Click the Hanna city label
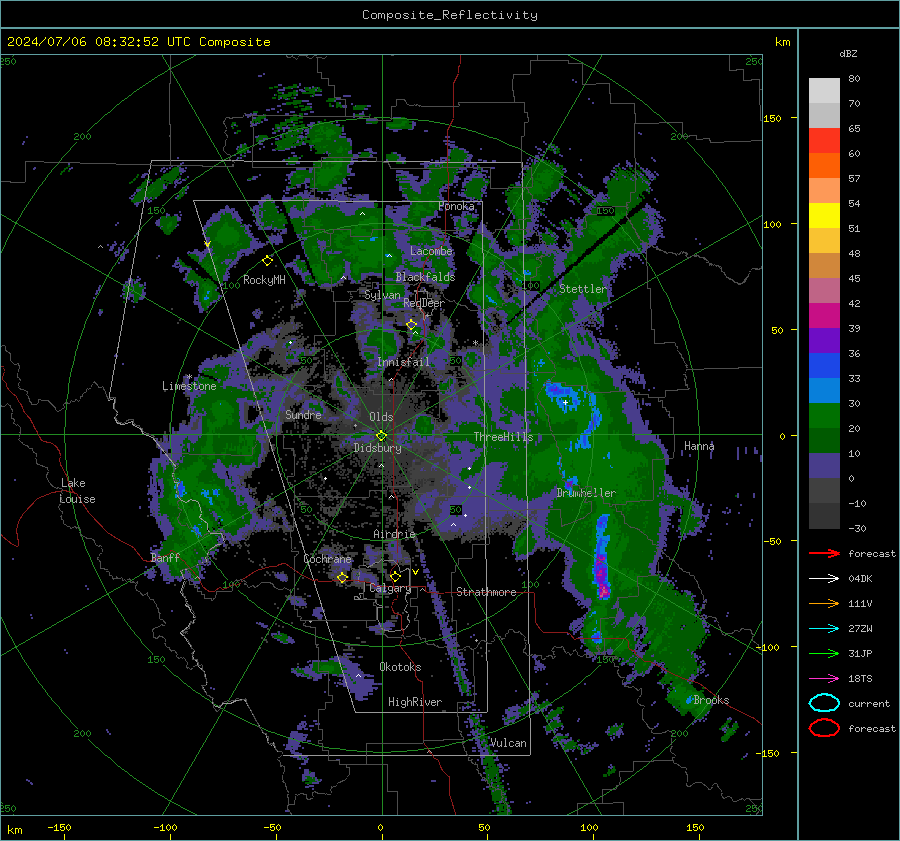Image resolution: width=900 pixels, height=841 pixels. [699, 446]
